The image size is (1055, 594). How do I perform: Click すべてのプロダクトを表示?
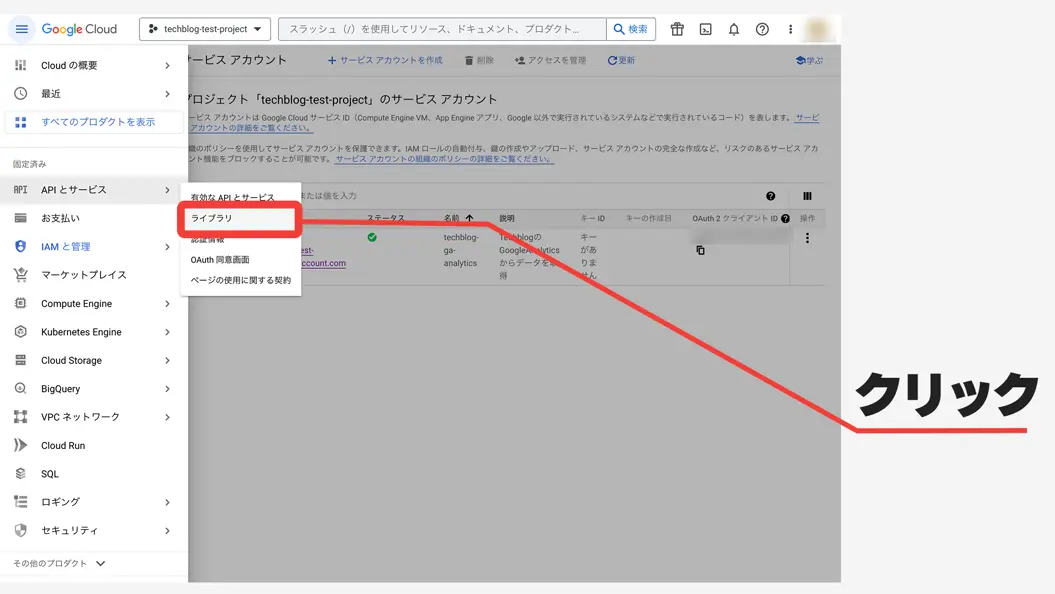pyautogui.click(x=94, y=122)
